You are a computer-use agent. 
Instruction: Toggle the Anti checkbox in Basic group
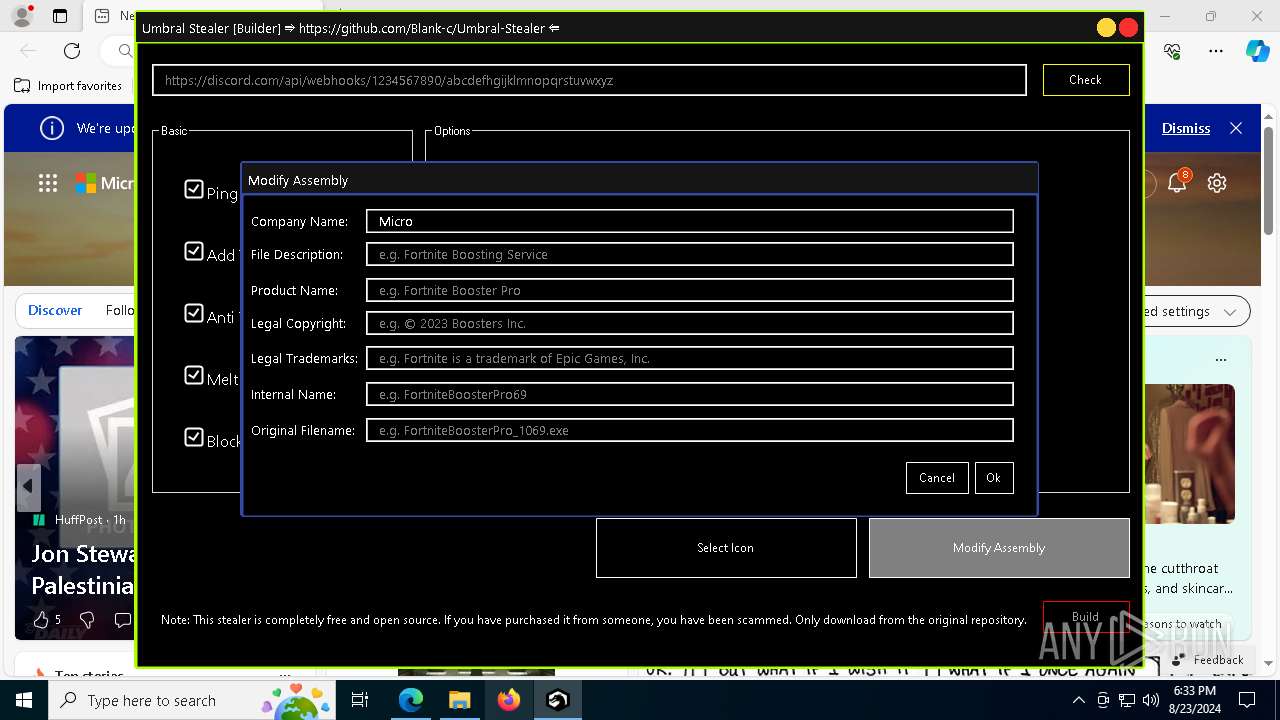(x=194, y=313)
